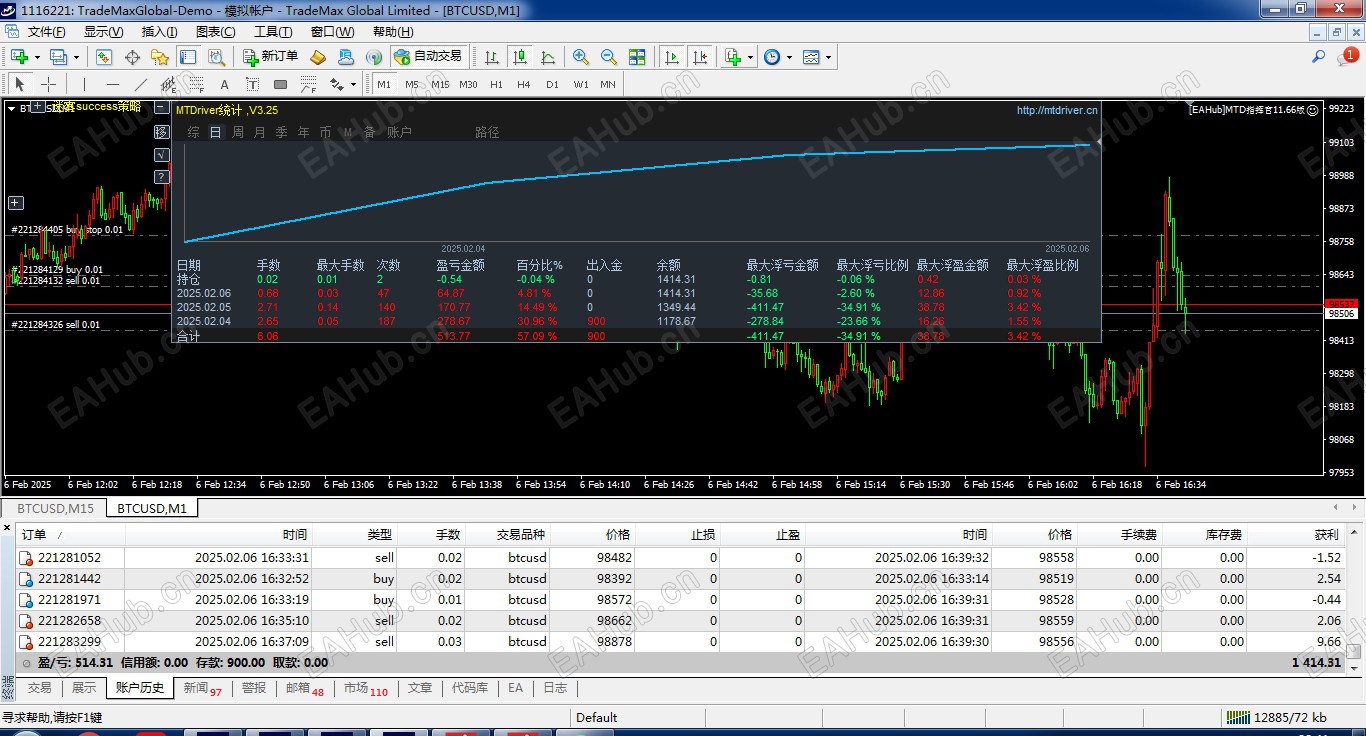
Task: Select the text 'A' drawing tool
Action: (224, 85)
